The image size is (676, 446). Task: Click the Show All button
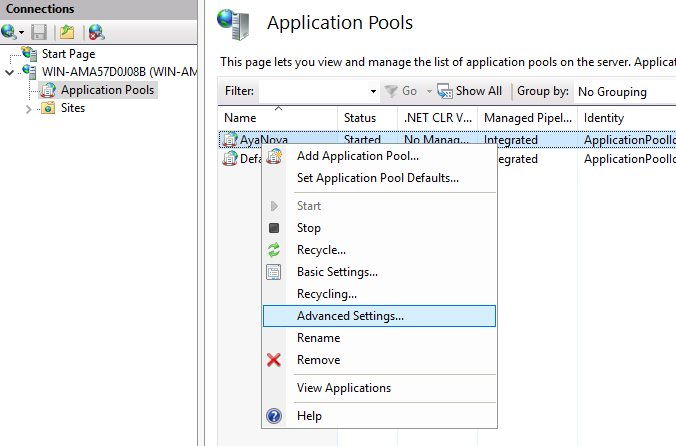pyautogui.click(x=469, y=91)
